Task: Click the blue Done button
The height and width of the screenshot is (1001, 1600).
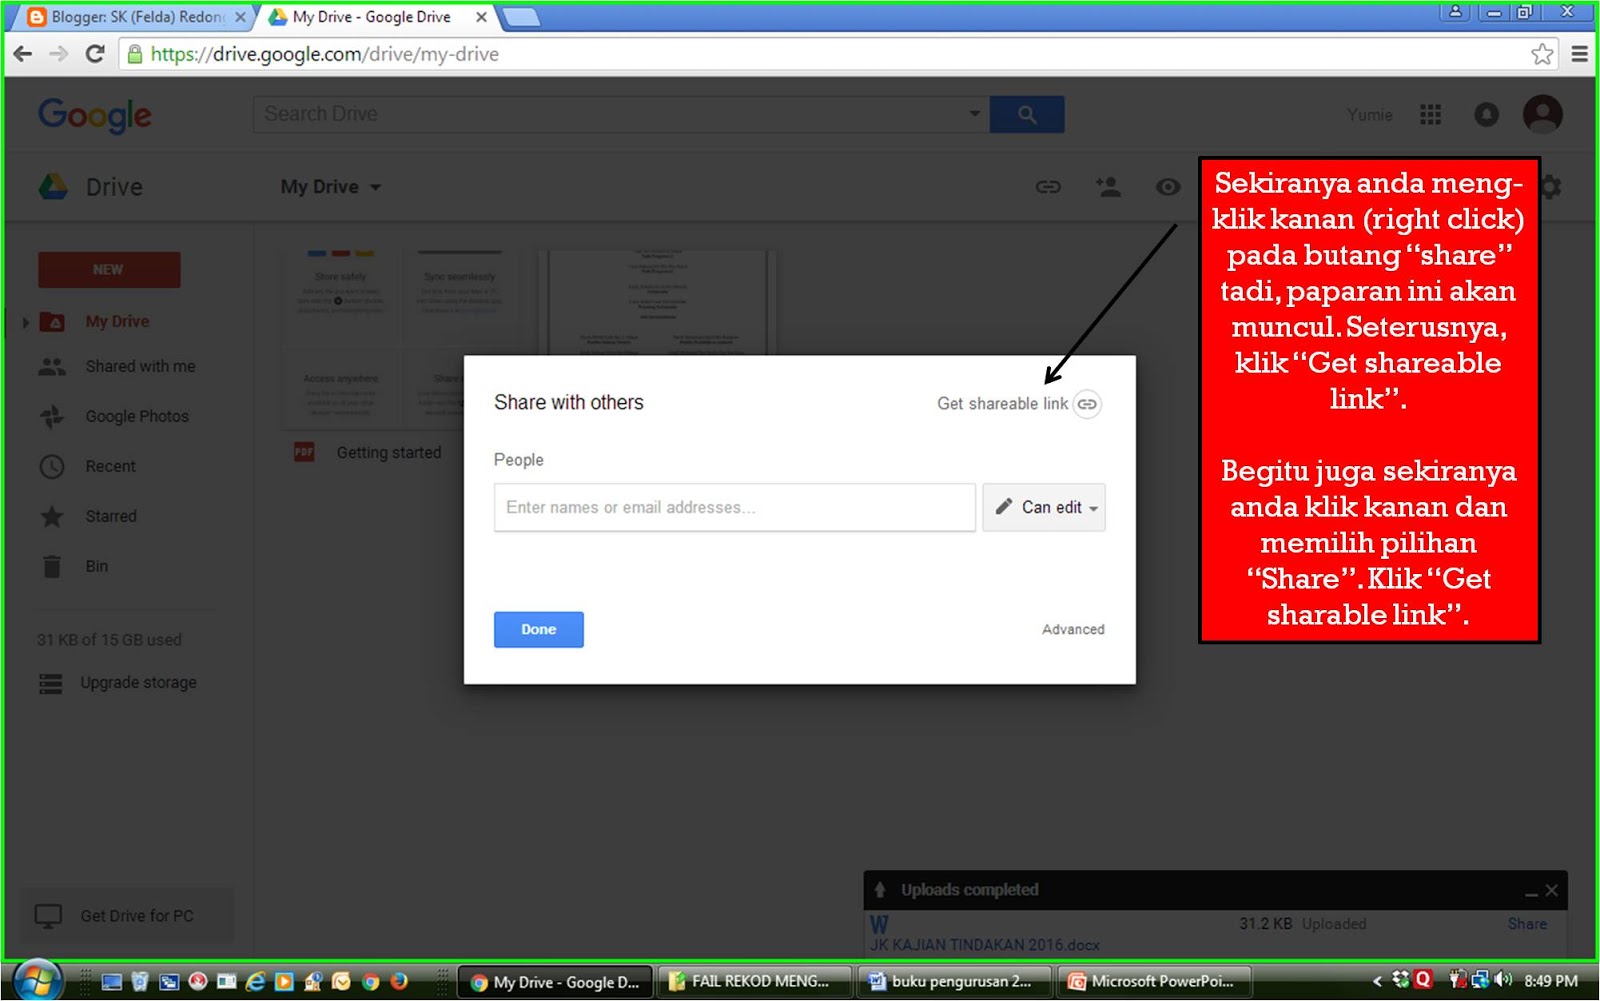Action: click(x=538, y=629)
